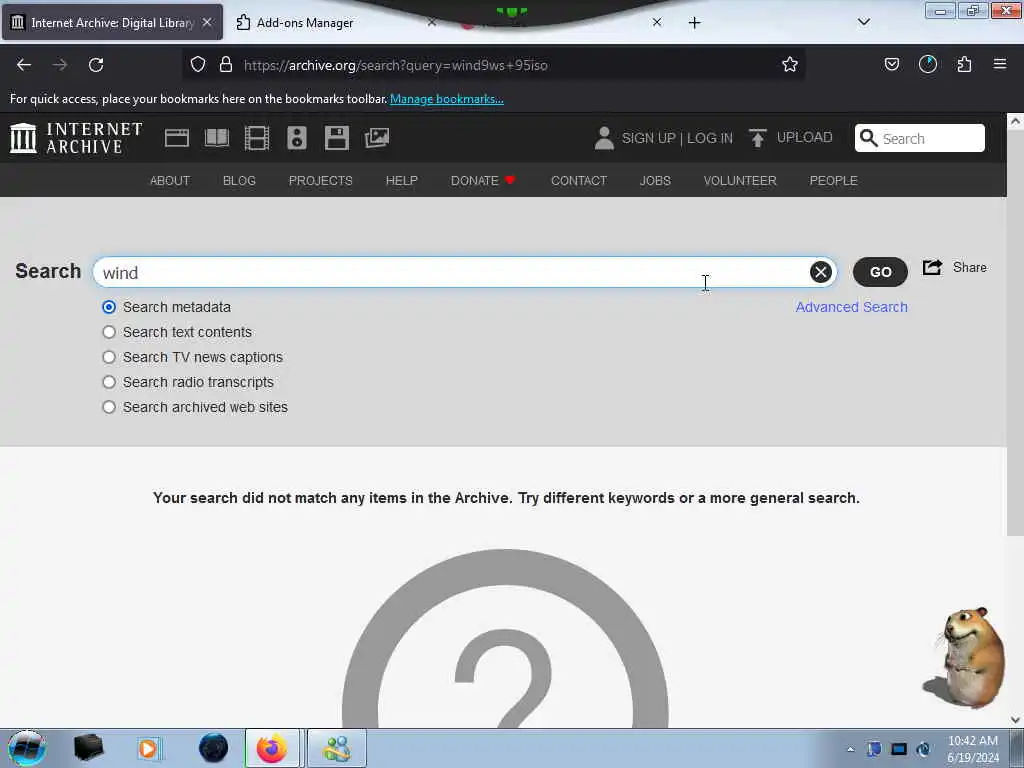Open the tracking protection shield icon
Screen dimensions: 1024x768
click(x=198, y=64)
